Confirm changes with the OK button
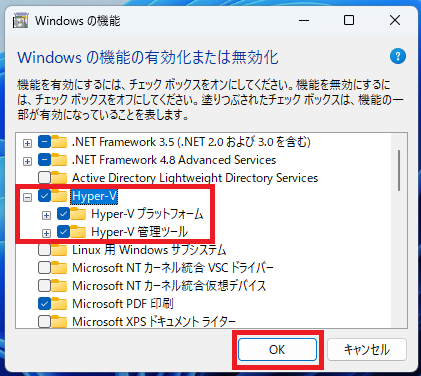This screenshot has width=421, height=376. (277, 349)
